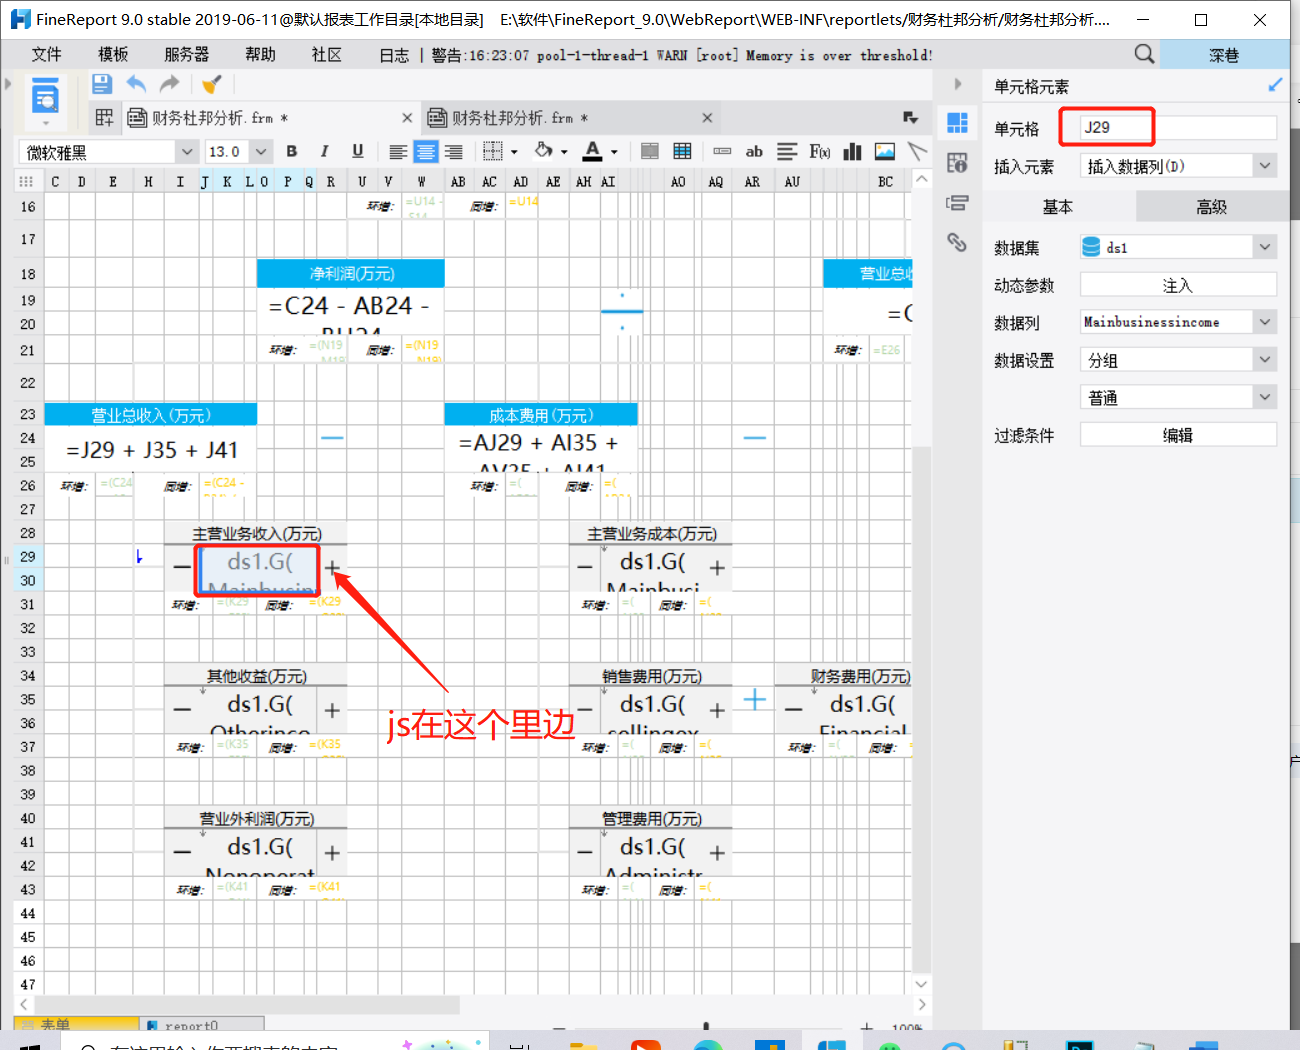Click the 编辑 filter condition button
This screenshot has height=1050, width=1300.
1177,435
